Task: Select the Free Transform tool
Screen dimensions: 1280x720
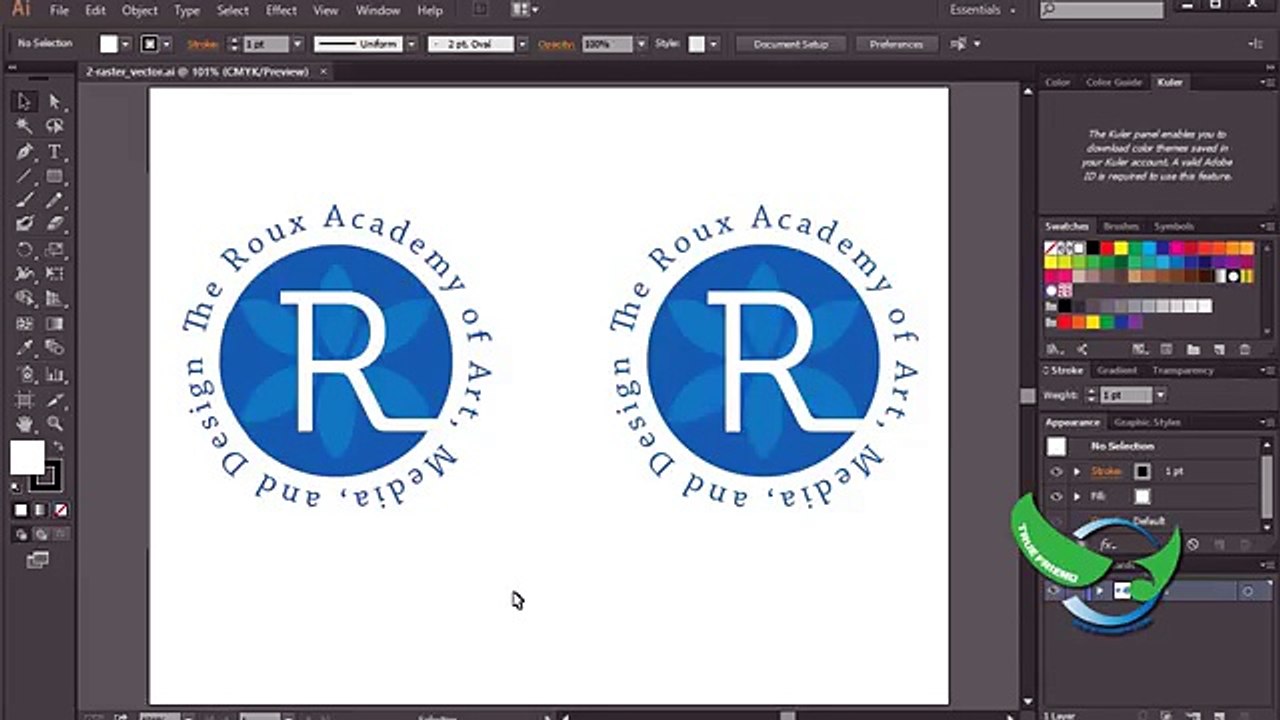Action: 55,274
